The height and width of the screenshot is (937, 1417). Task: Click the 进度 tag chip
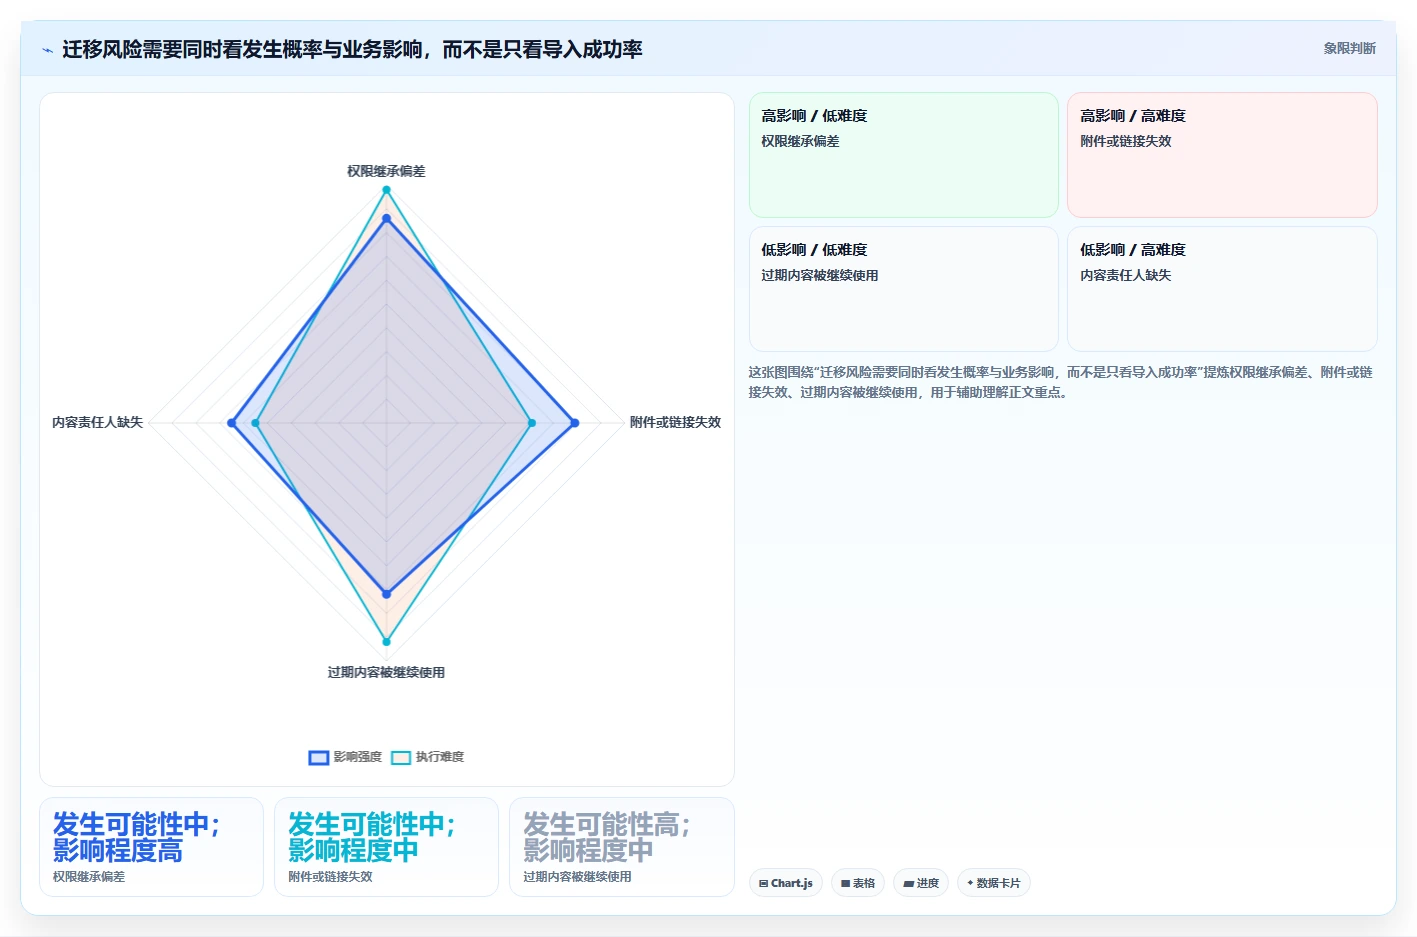921,883
